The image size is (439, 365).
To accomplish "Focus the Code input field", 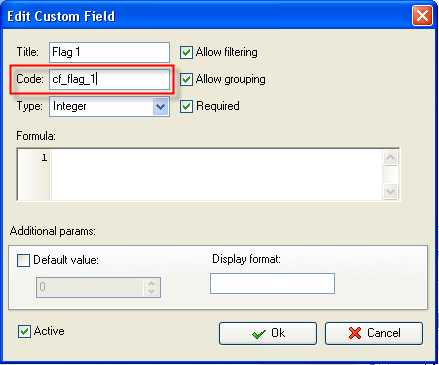I will pyautogui.click(x=109, y=79).
